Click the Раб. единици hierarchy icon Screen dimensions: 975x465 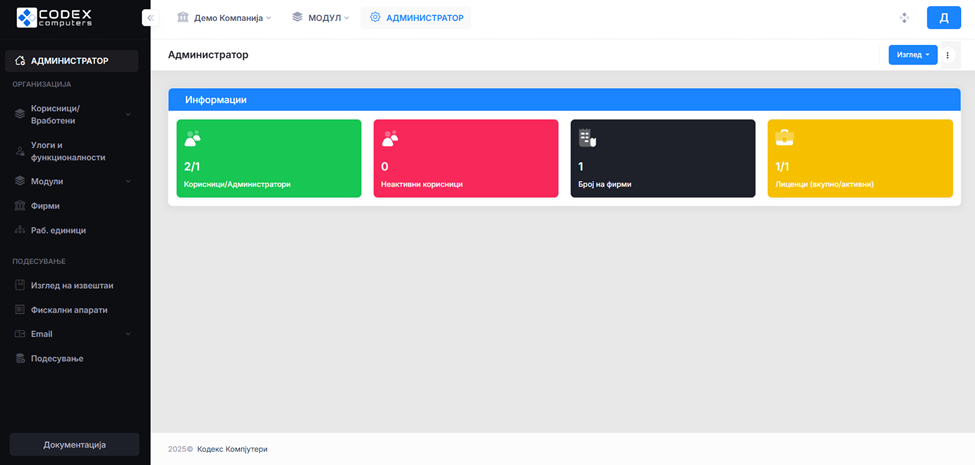(x=20, y=230)
